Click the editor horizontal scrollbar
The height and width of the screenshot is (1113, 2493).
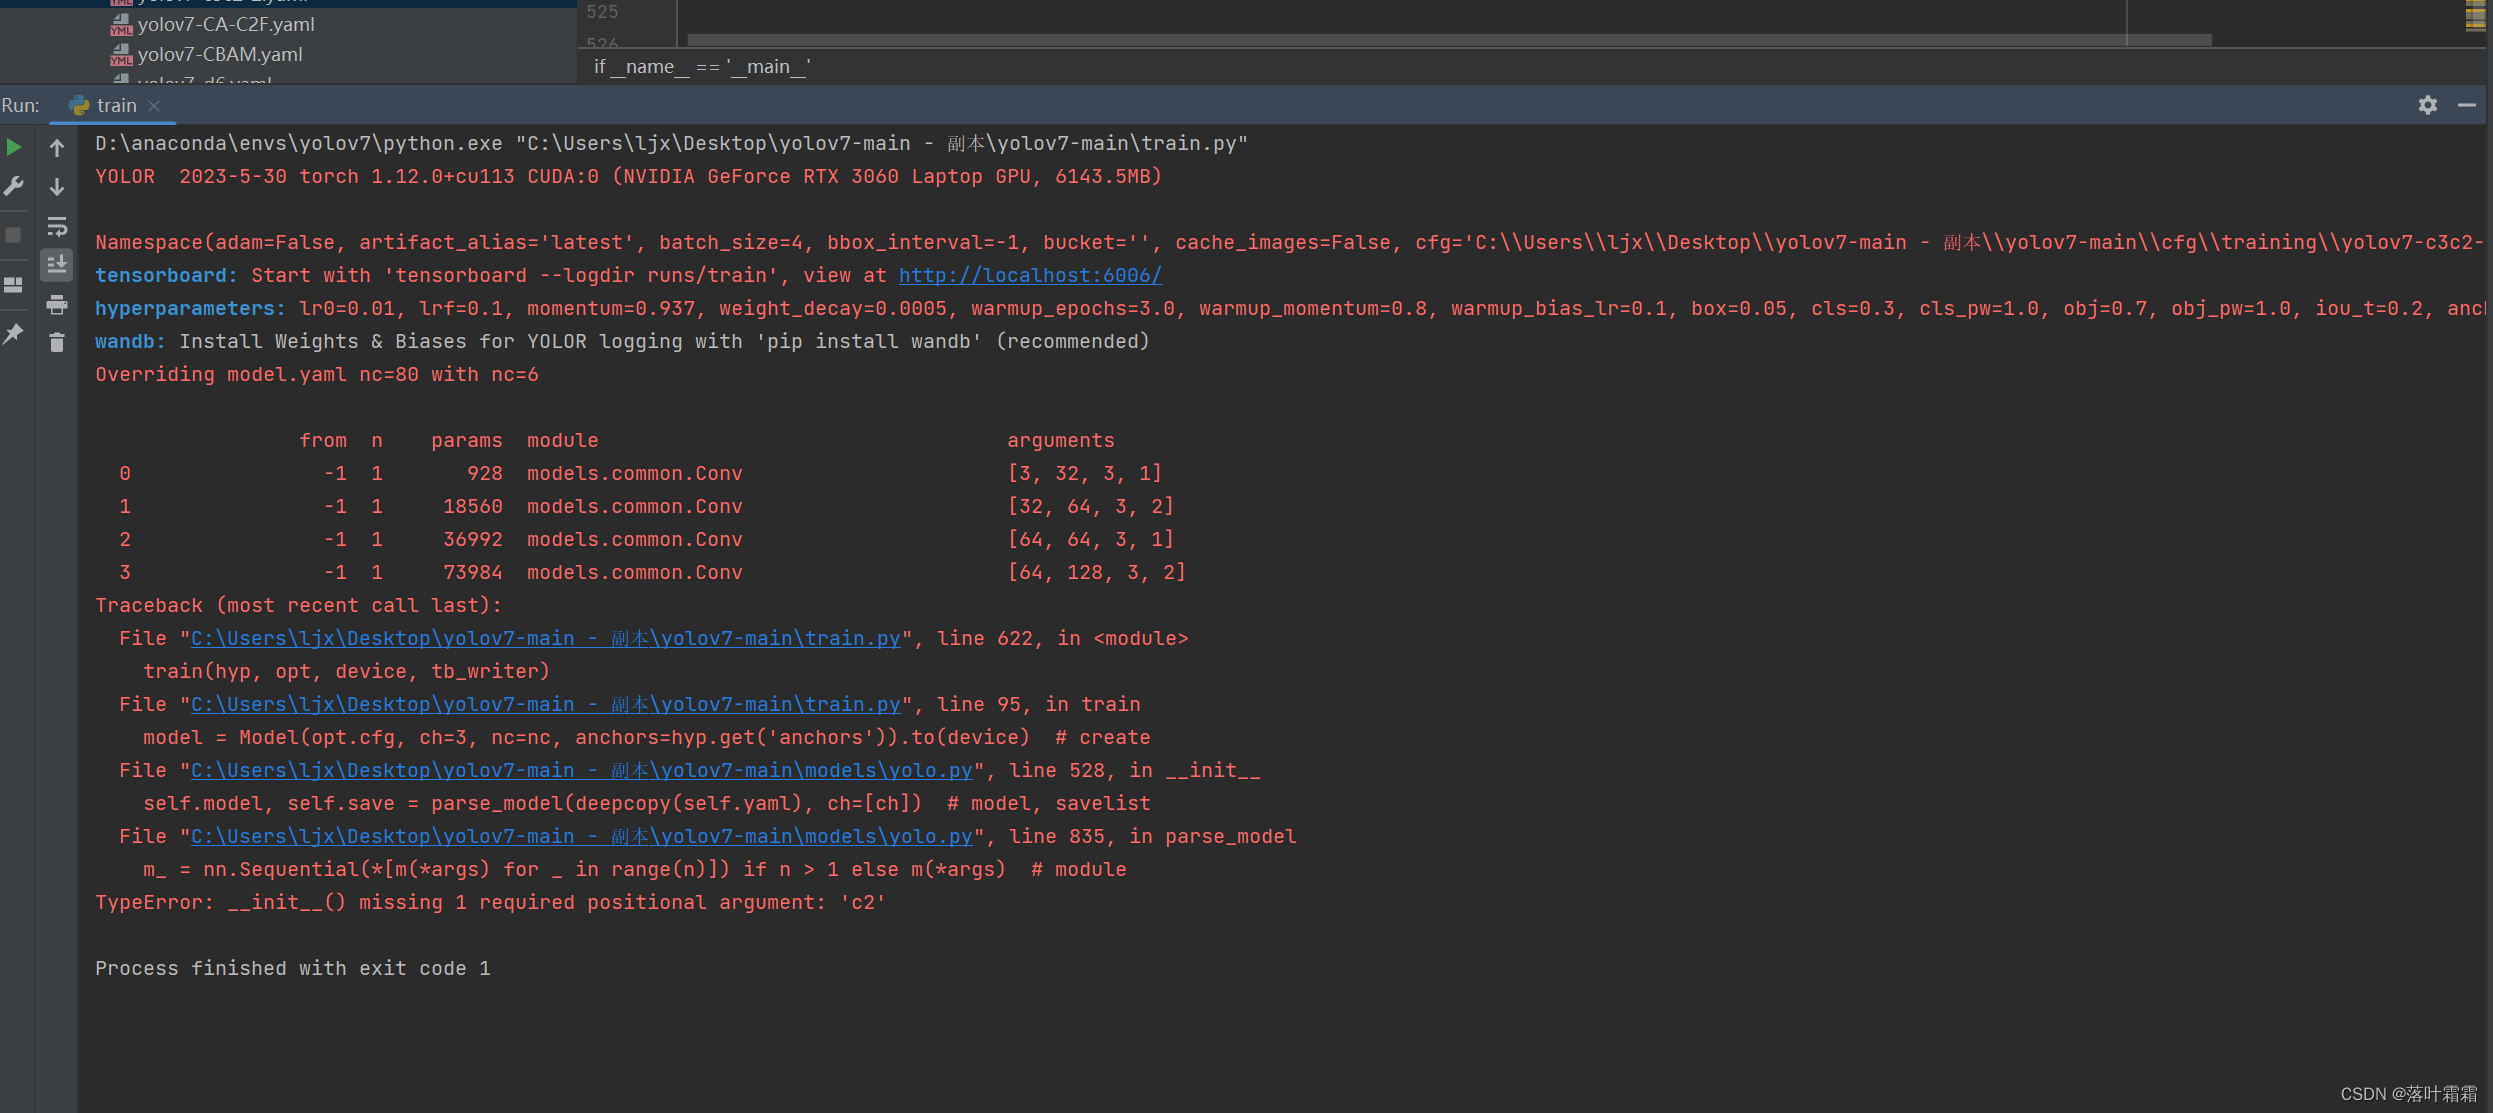pos(1448,40)
